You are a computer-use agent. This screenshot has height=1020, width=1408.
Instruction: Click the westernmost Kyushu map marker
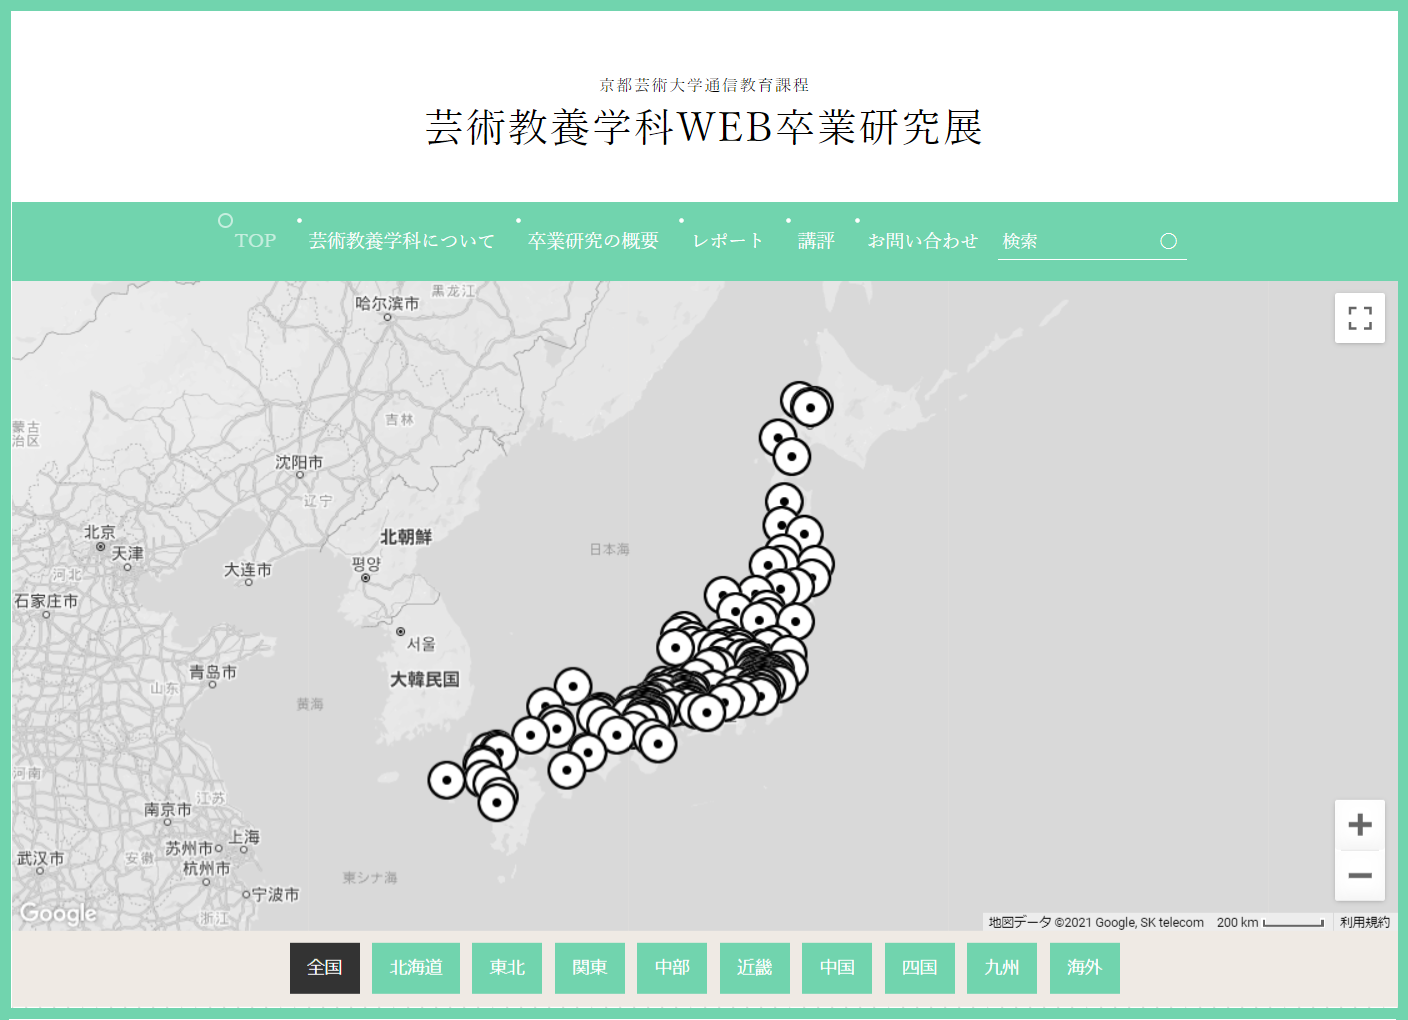tap(446, 780)
